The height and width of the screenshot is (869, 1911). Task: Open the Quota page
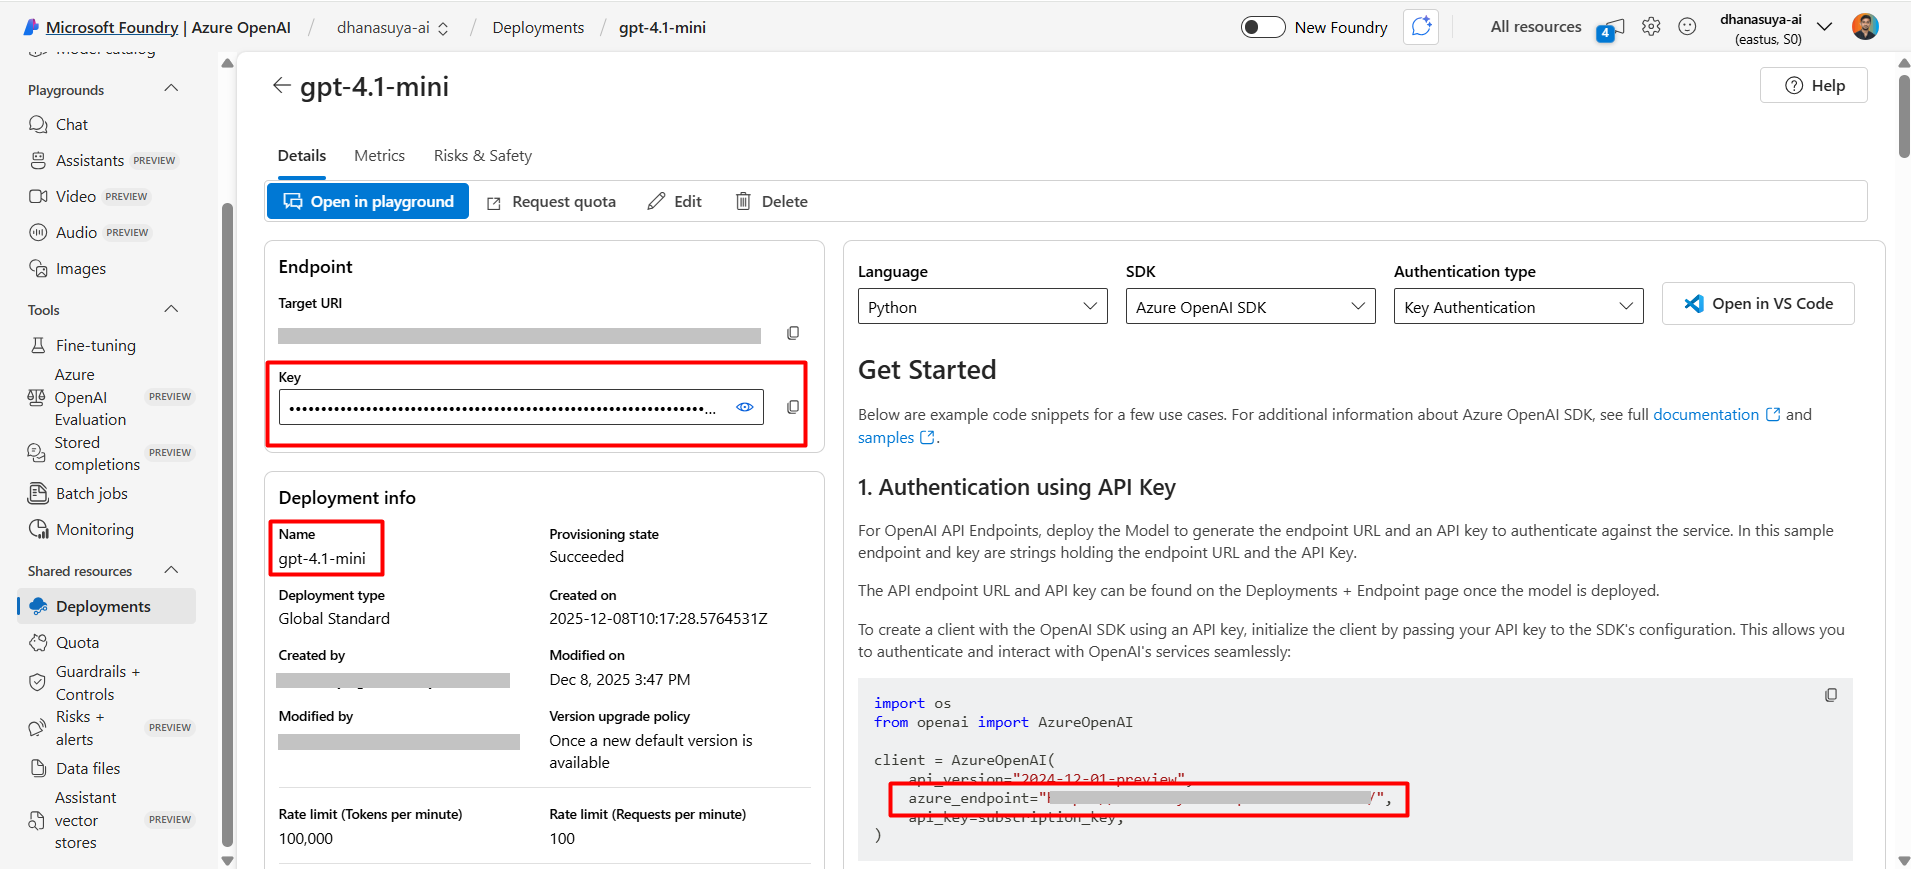tap(64, 642)
